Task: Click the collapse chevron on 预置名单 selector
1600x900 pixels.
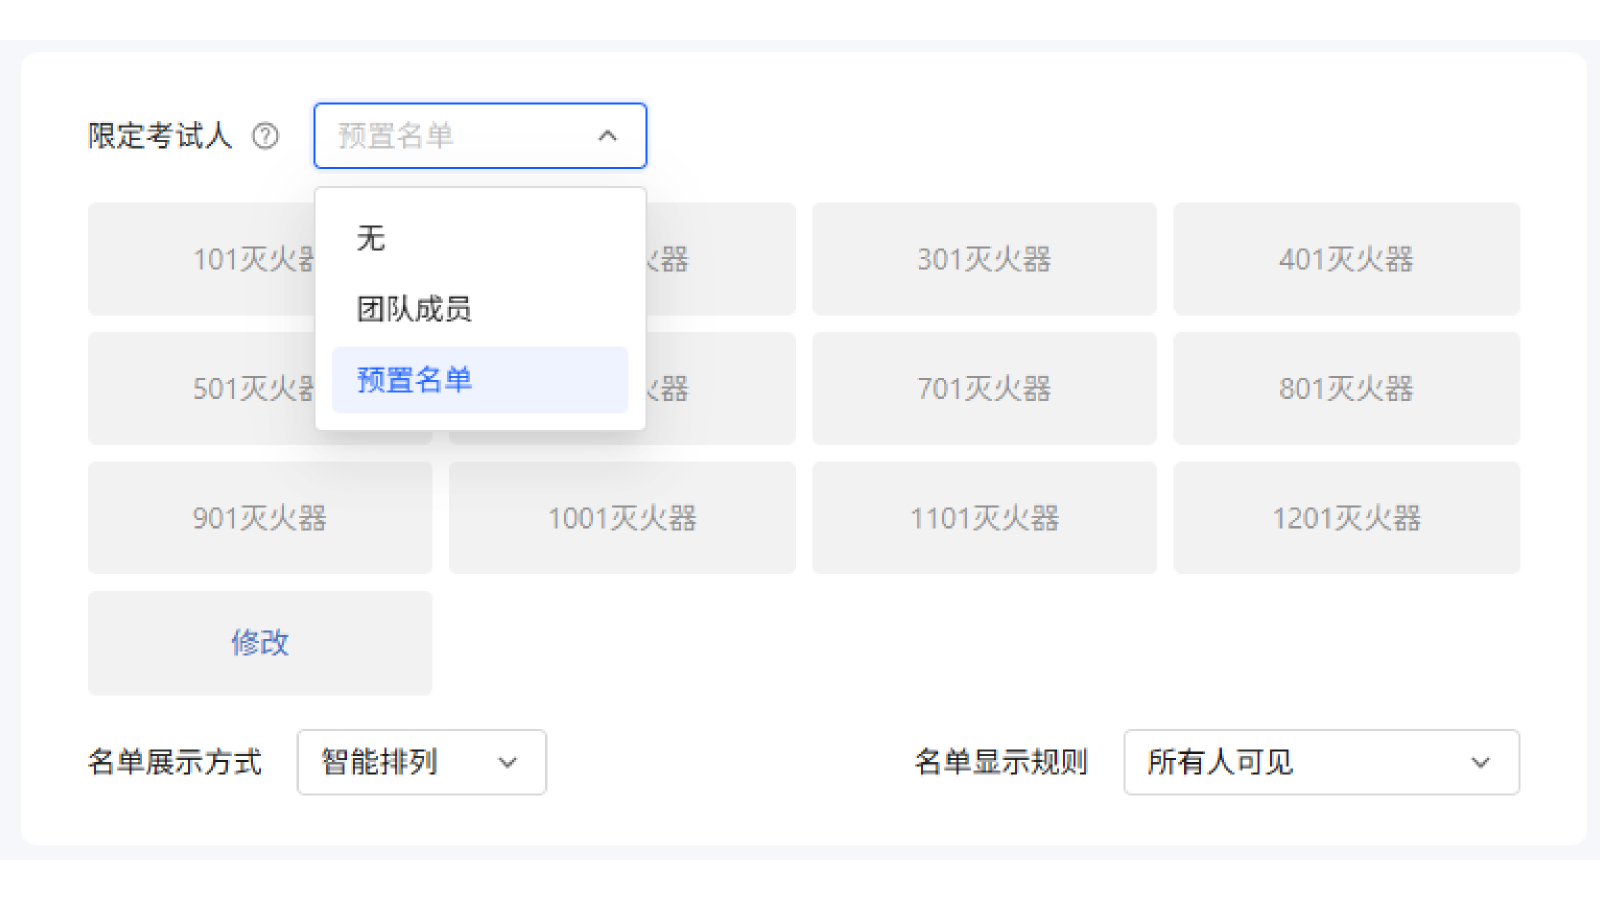Action: [x=607, y=136]
